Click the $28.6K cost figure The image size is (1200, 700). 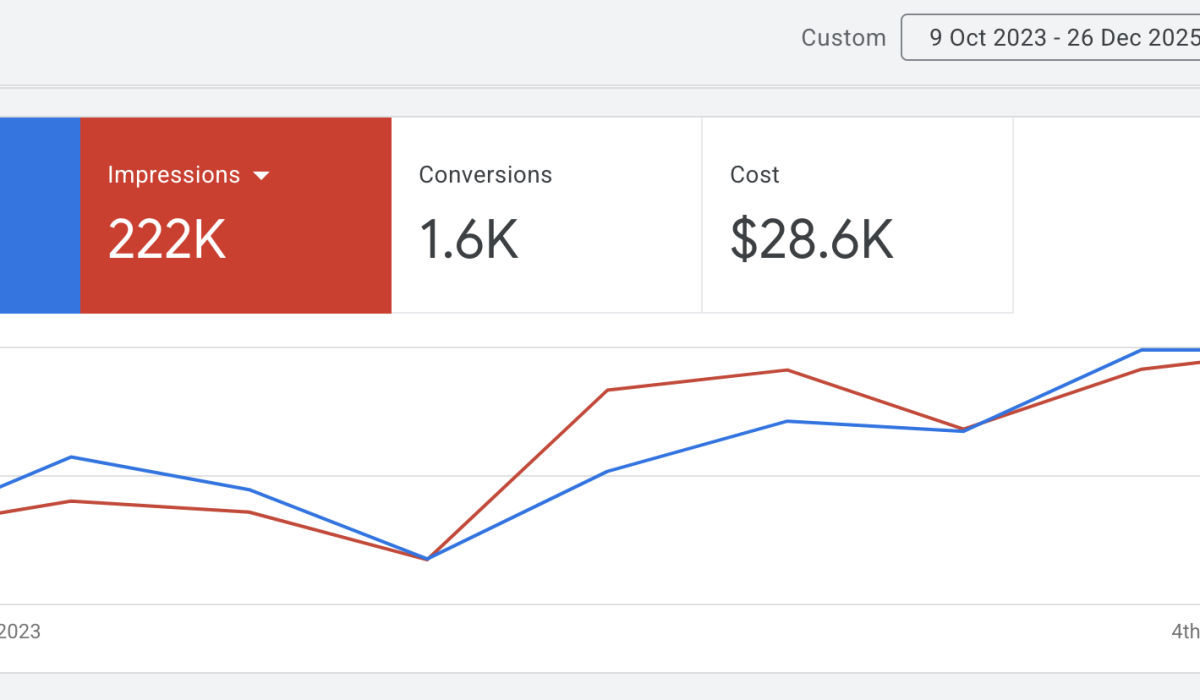tap(811, 238)
